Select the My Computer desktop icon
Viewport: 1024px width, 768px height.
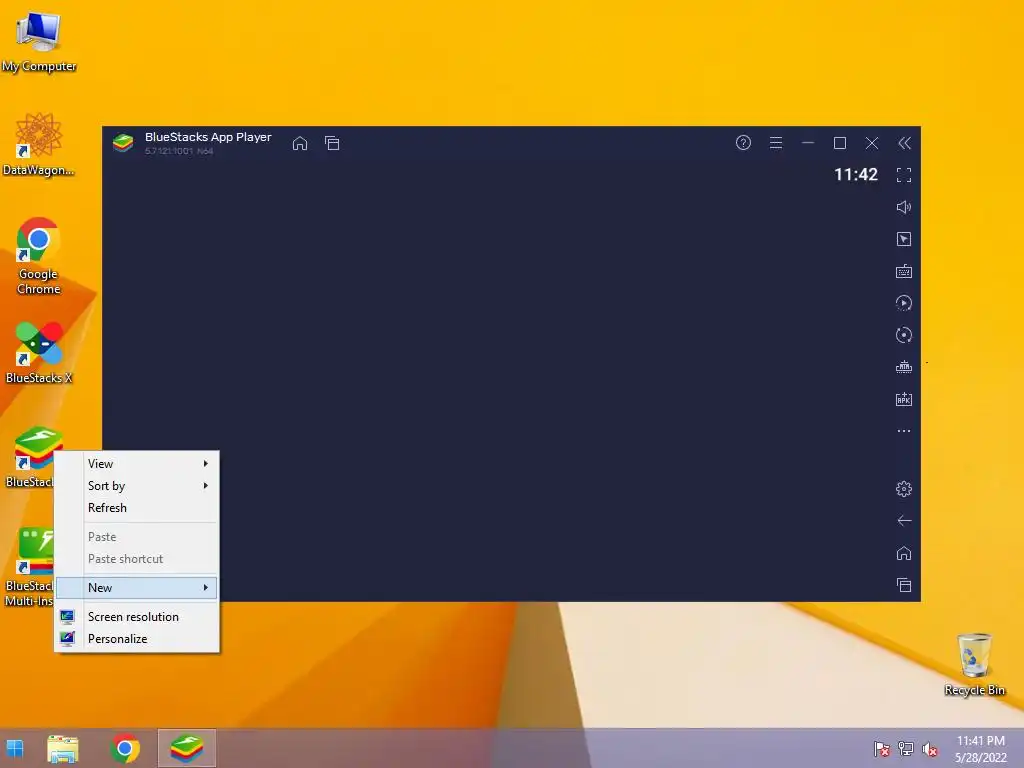pos(39,43)
